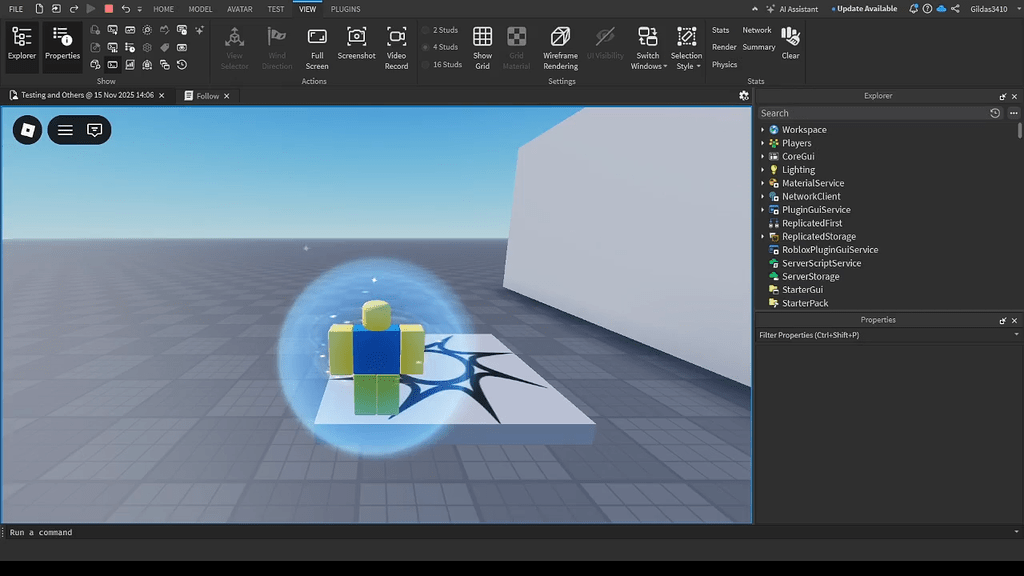Enter Full Screen mode
Screen dimensions: 1024x576
[317, 47]
